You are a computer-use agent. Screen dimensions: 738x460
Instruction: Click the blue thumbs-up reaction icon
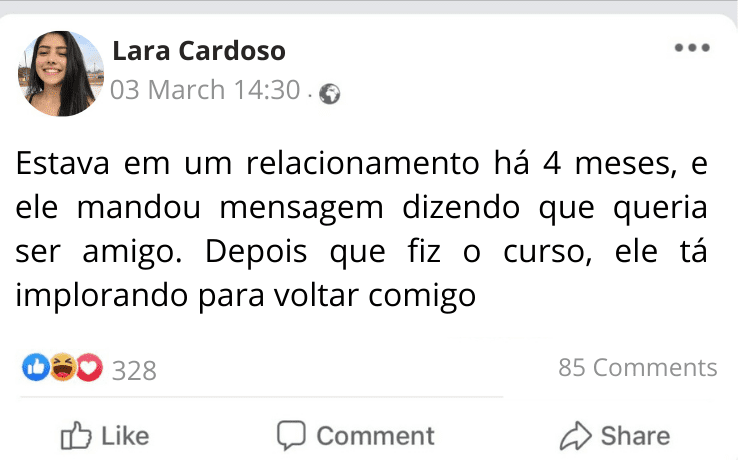point(36,369)
